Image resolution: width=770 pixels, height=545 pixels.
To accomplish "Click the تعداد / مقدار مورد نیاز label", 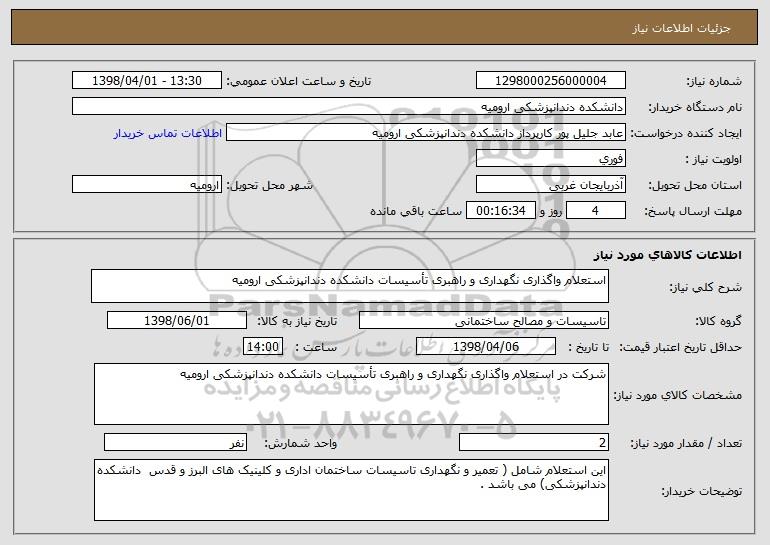I will (x=686, y=443).
